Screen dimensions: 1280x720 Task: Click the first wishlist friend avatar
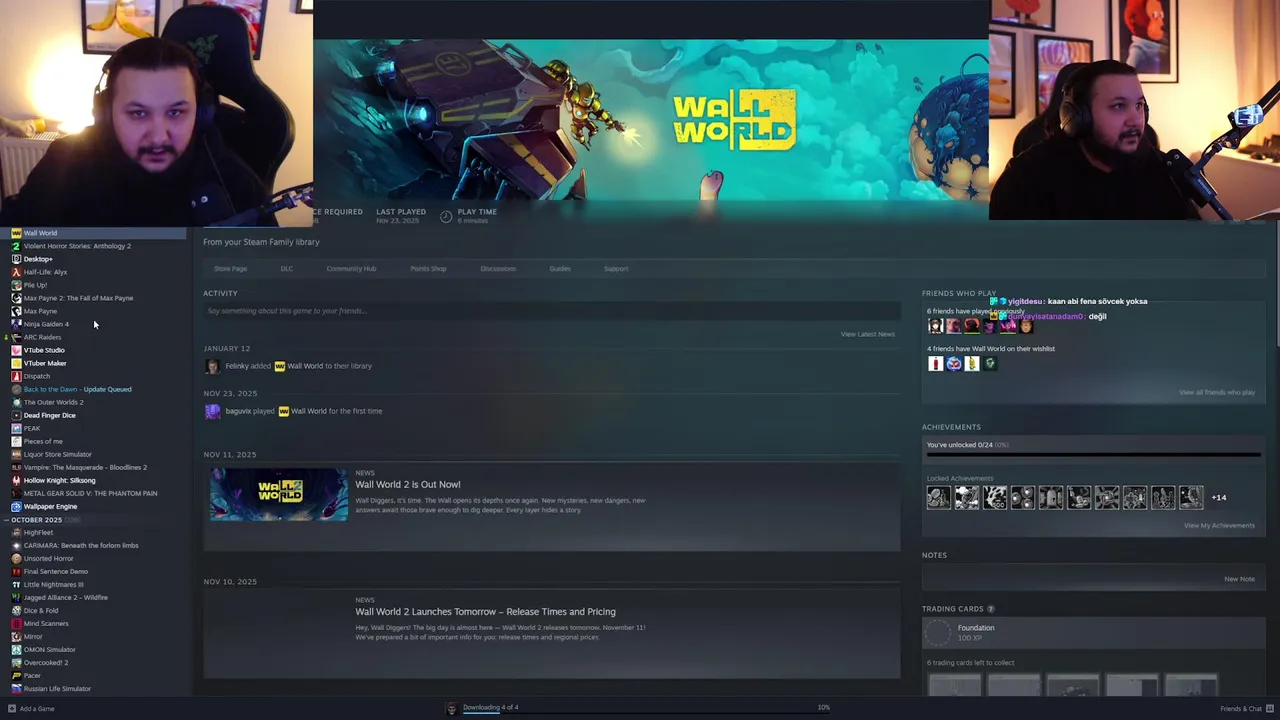tap(936, 363)
